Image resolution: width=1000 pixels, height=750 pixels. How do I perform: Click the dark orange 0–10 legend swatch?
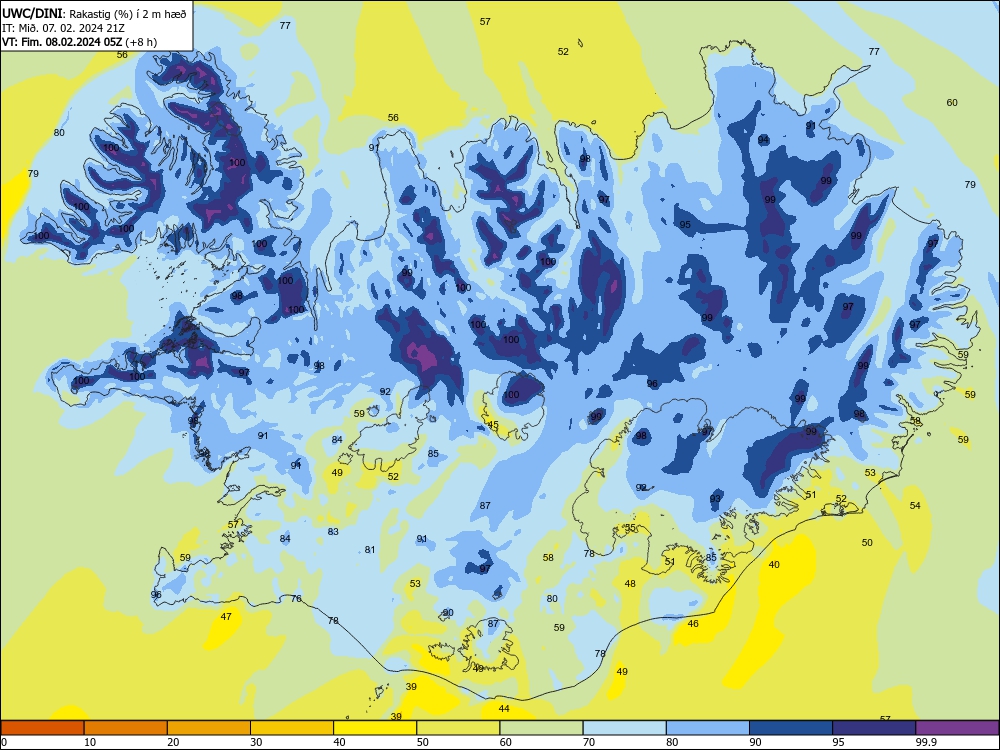tap(42, 728)
